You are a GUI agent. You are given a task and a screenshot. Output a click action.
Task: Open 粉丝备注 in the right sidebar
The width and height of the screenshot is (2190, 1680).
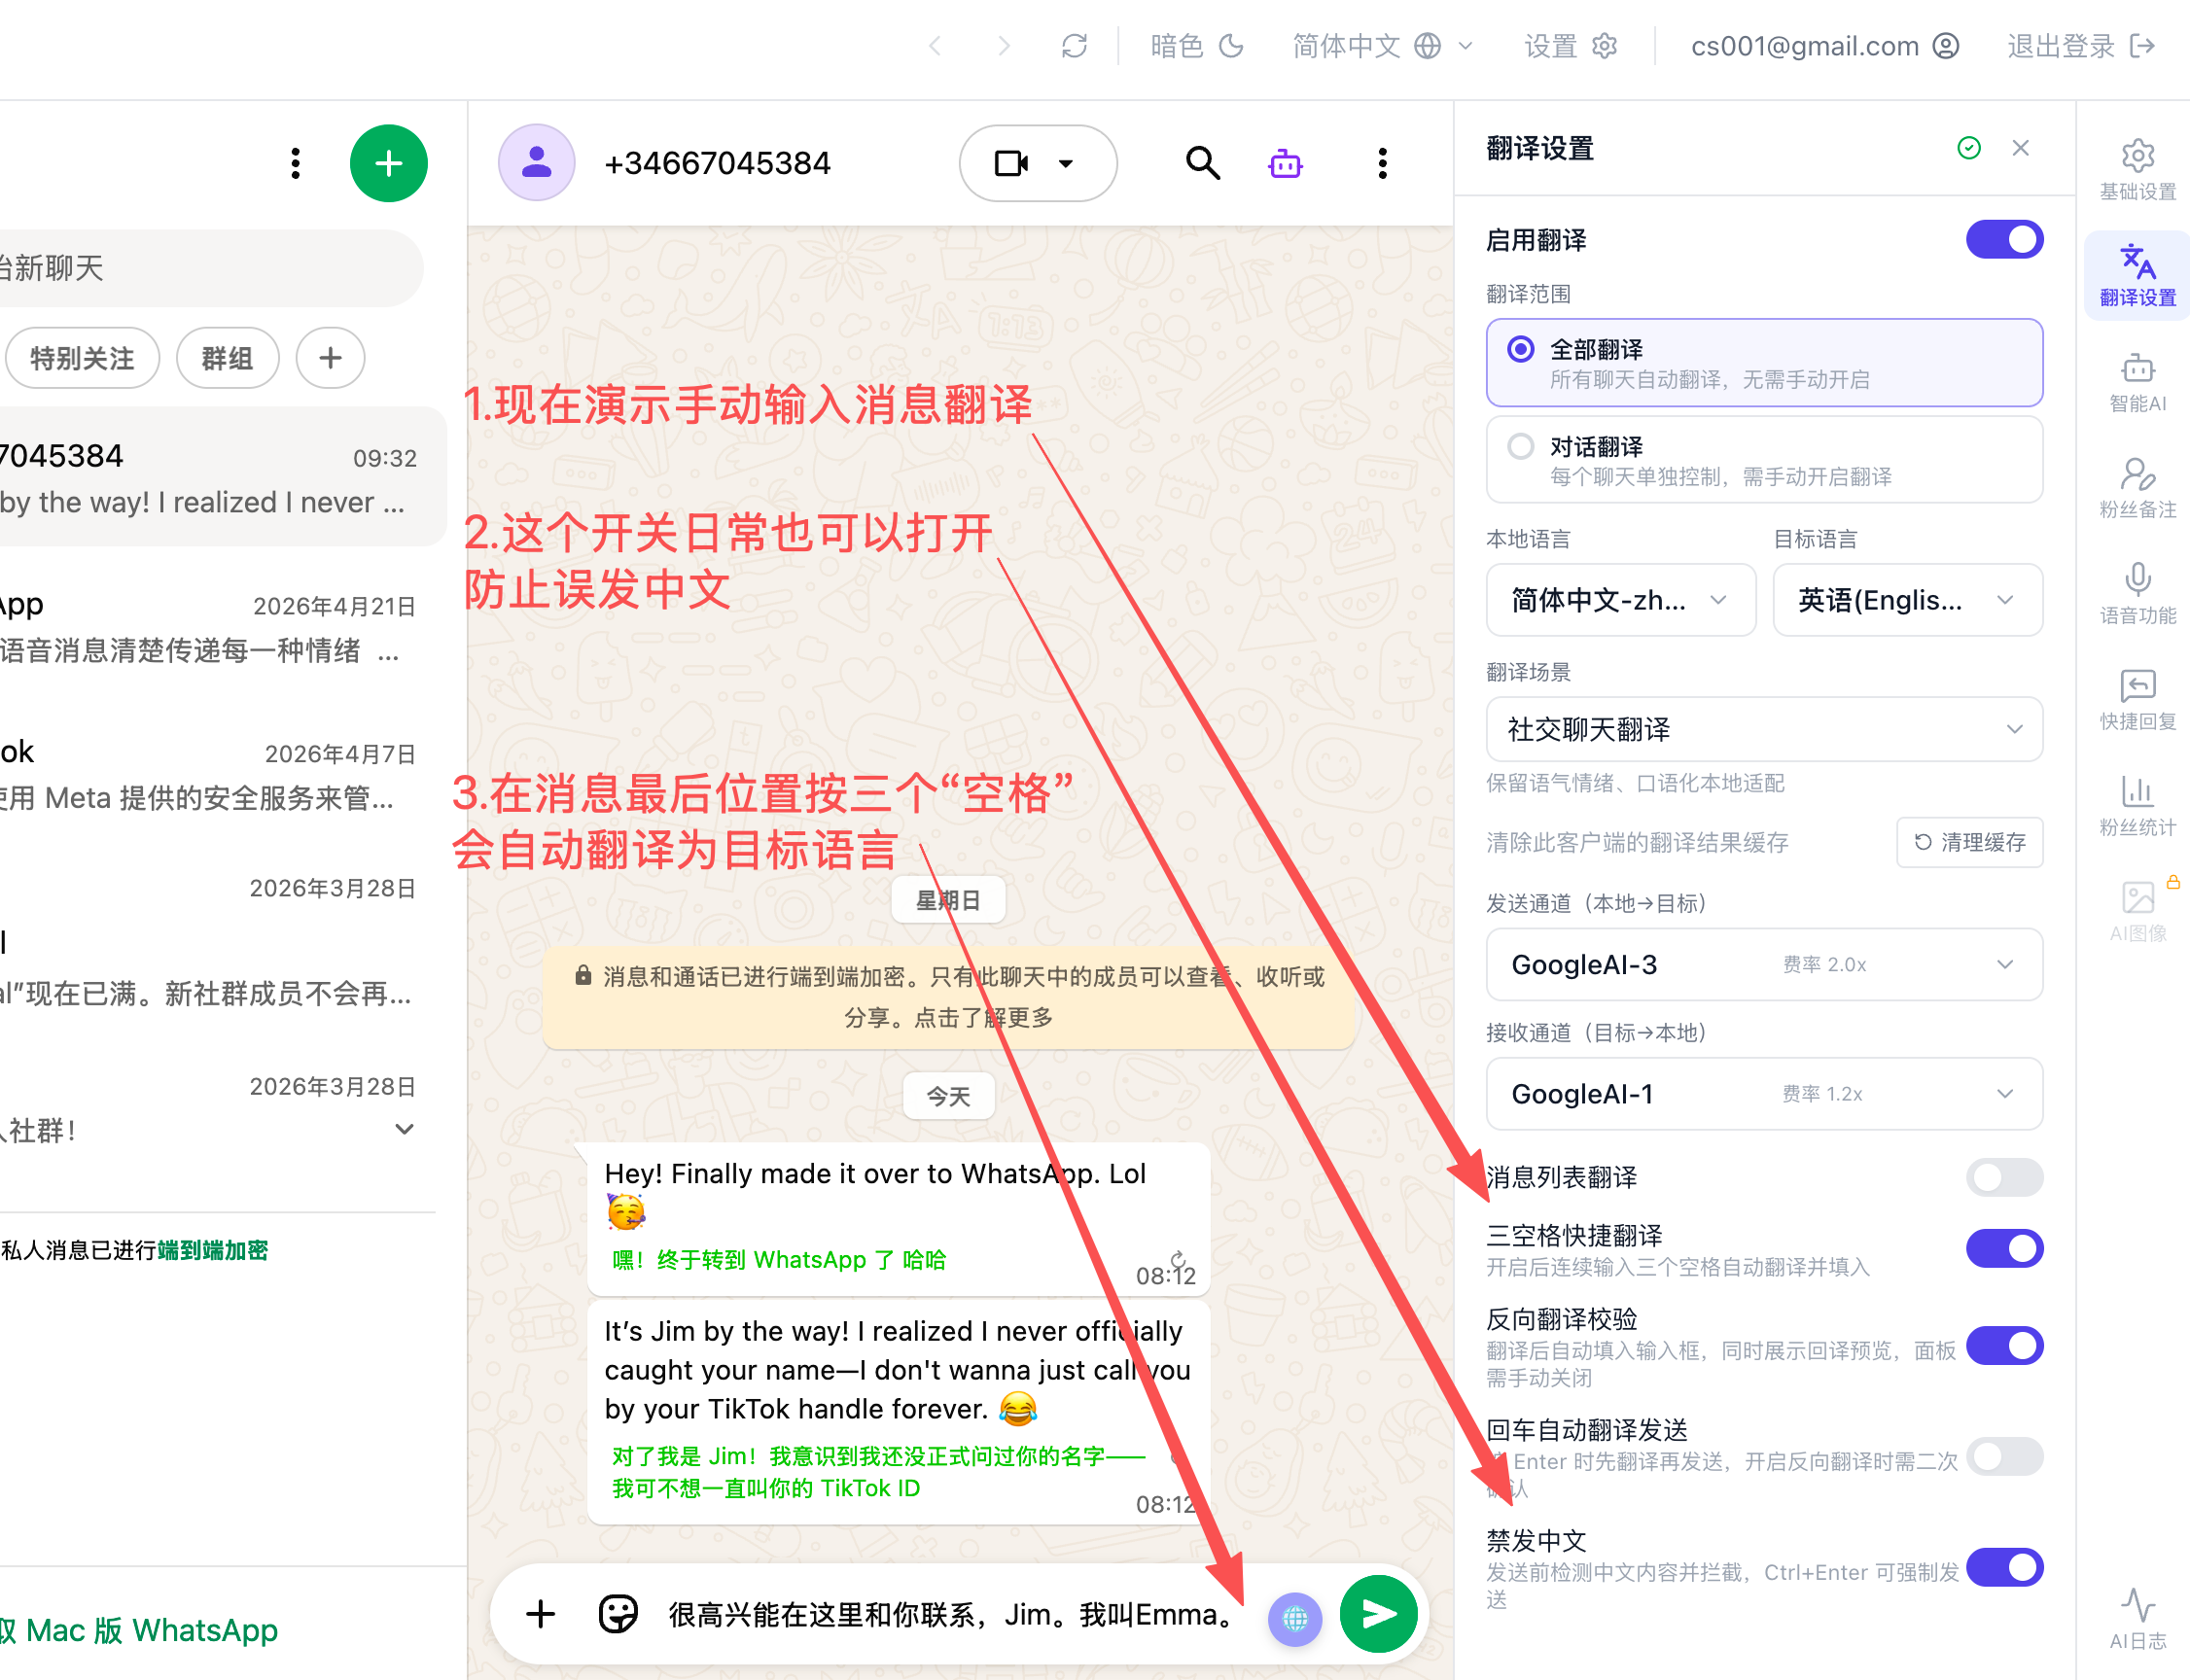(x=2137, y=488)
